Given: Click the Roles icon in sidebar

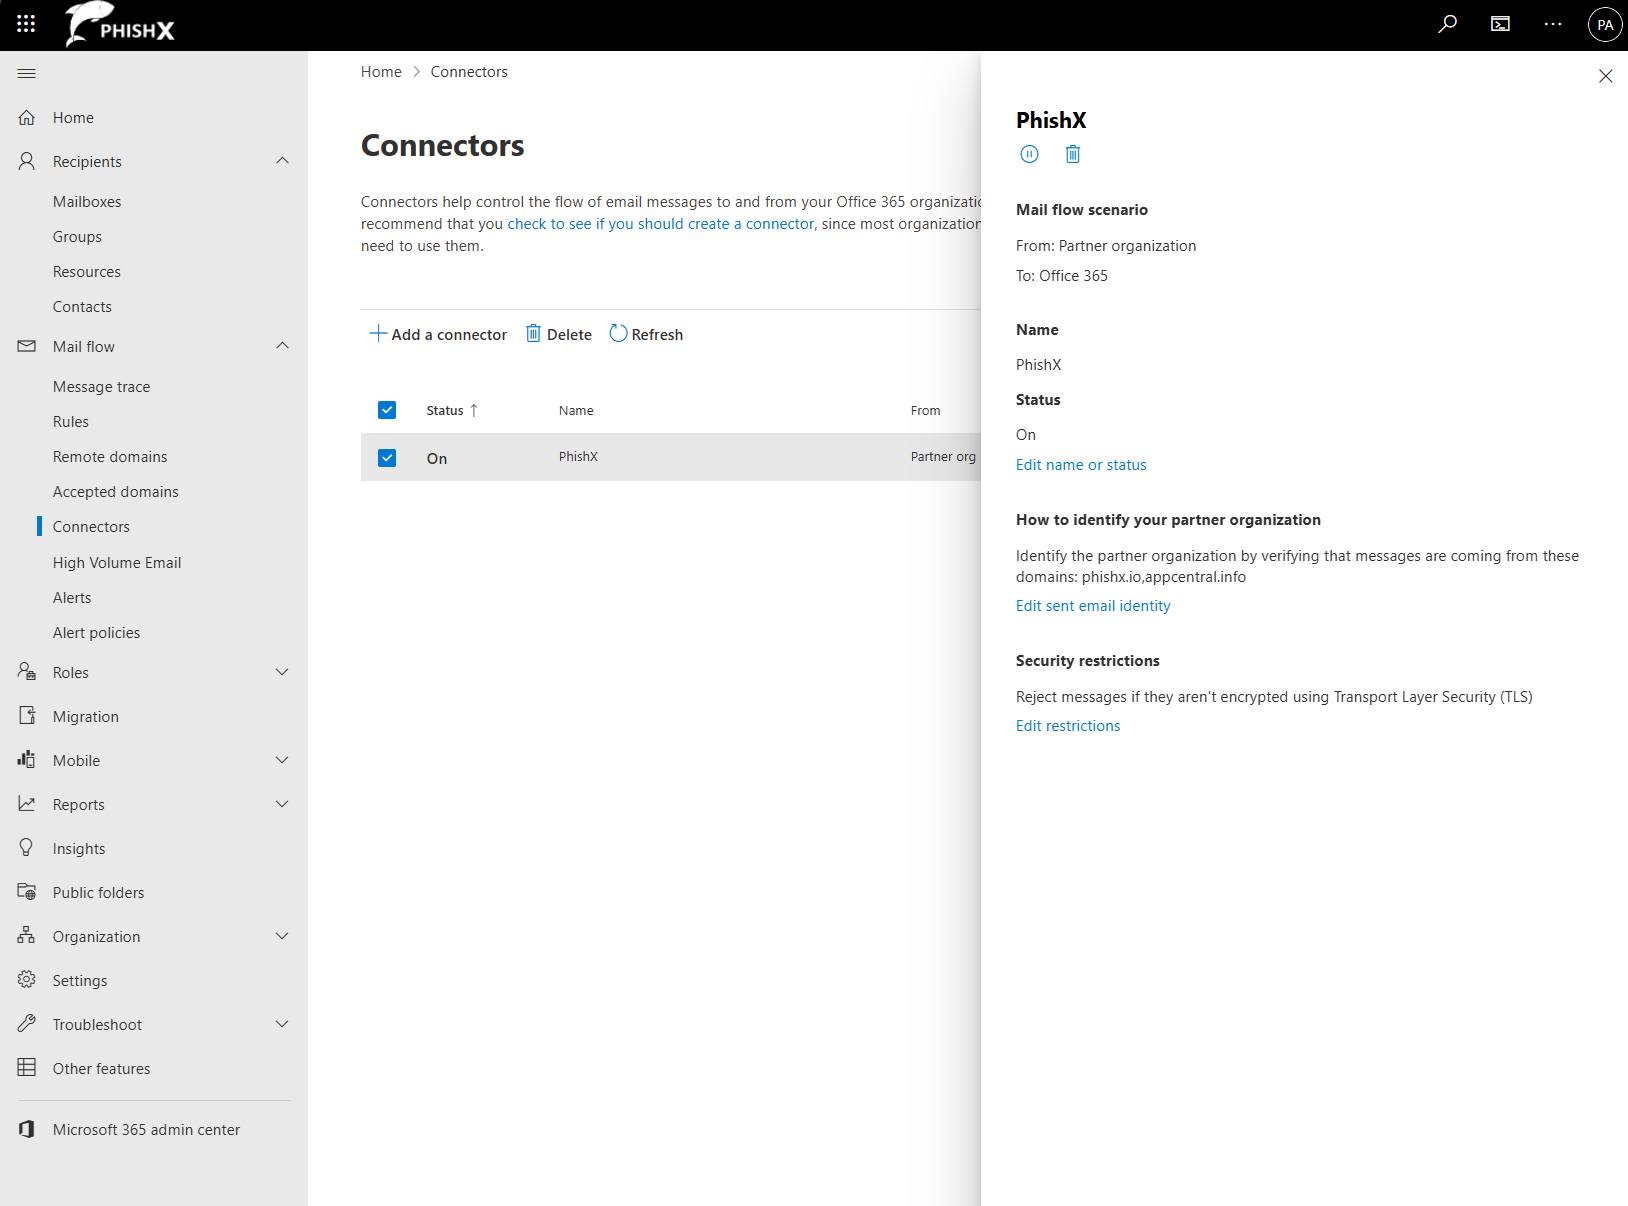Looking at the screenshot, I should coord(27,672).
